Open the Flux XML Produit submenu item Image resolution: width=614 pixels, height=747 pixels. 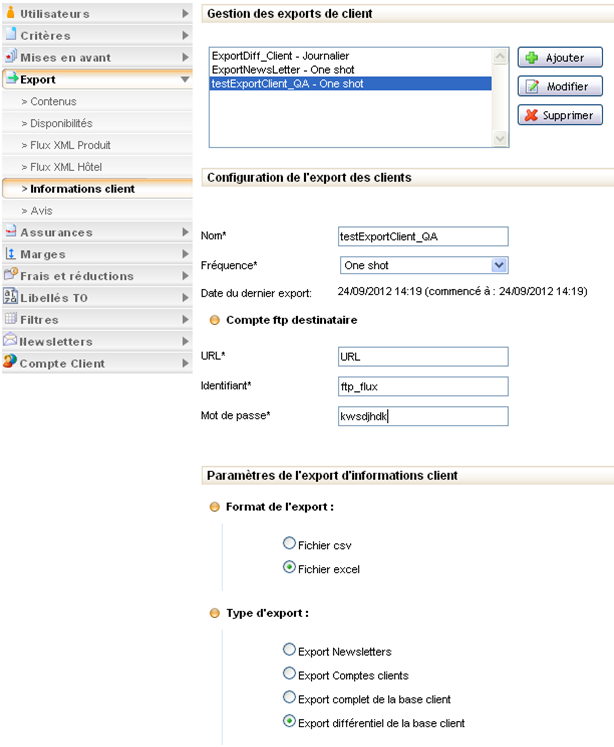click(67, 145)
